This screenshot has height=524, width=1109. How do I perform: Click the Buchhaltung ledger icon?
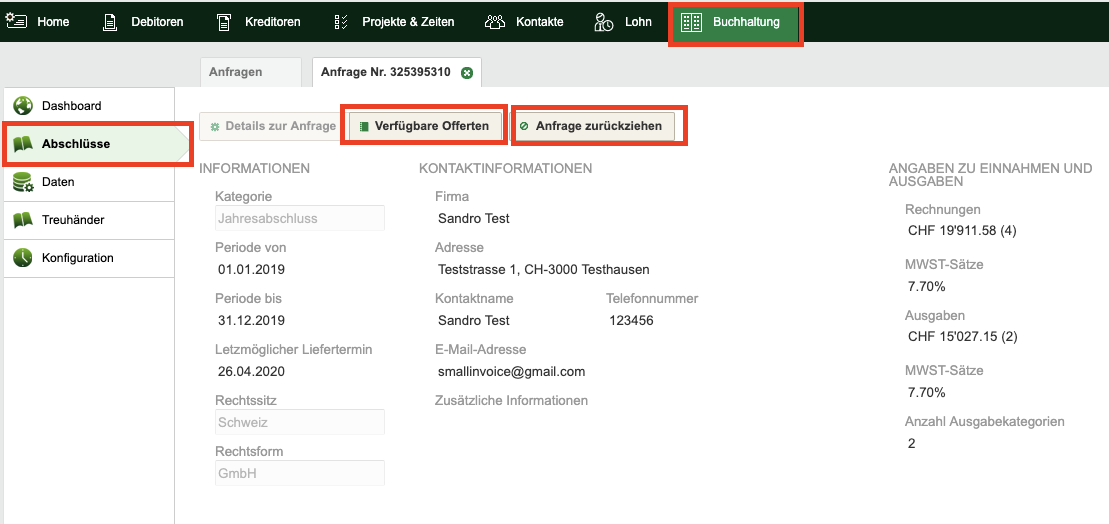691,23
